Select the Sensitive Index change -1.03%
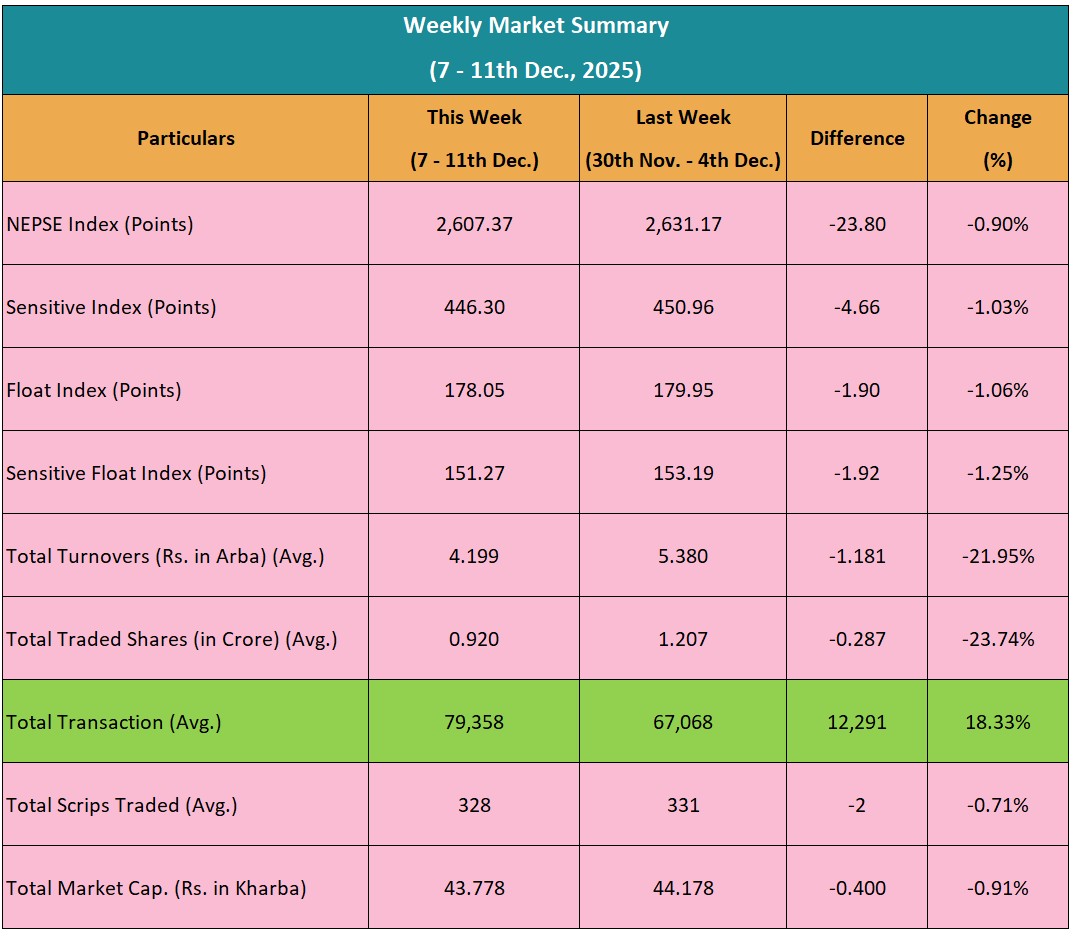 point(997,307)
